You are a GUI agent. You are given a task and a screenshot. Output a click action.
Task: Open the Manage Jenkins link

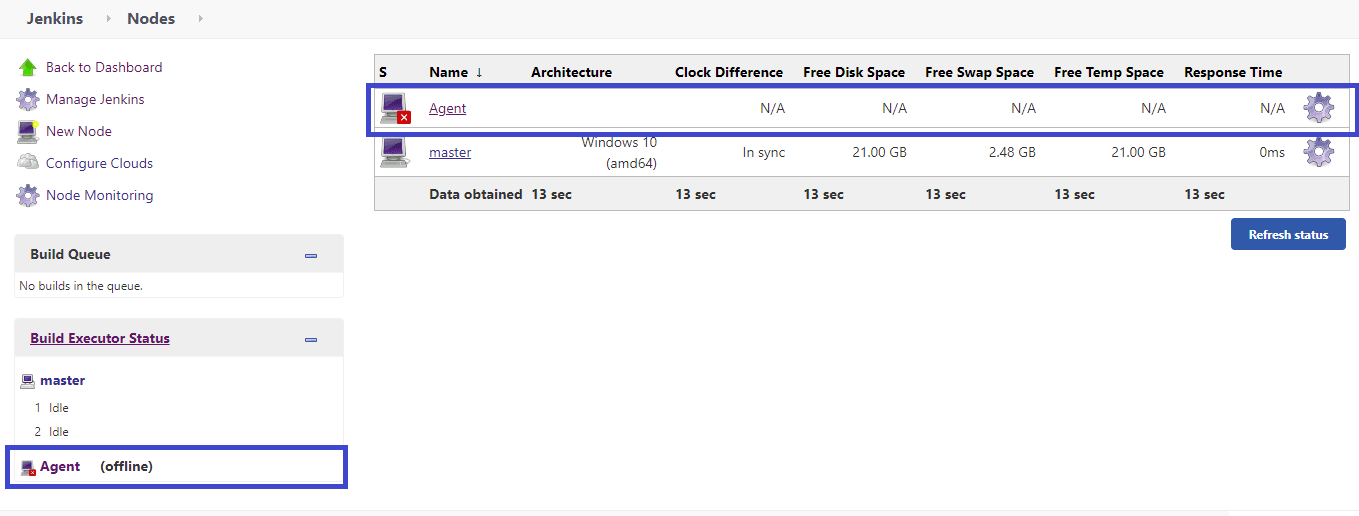(x=95, y=99)
